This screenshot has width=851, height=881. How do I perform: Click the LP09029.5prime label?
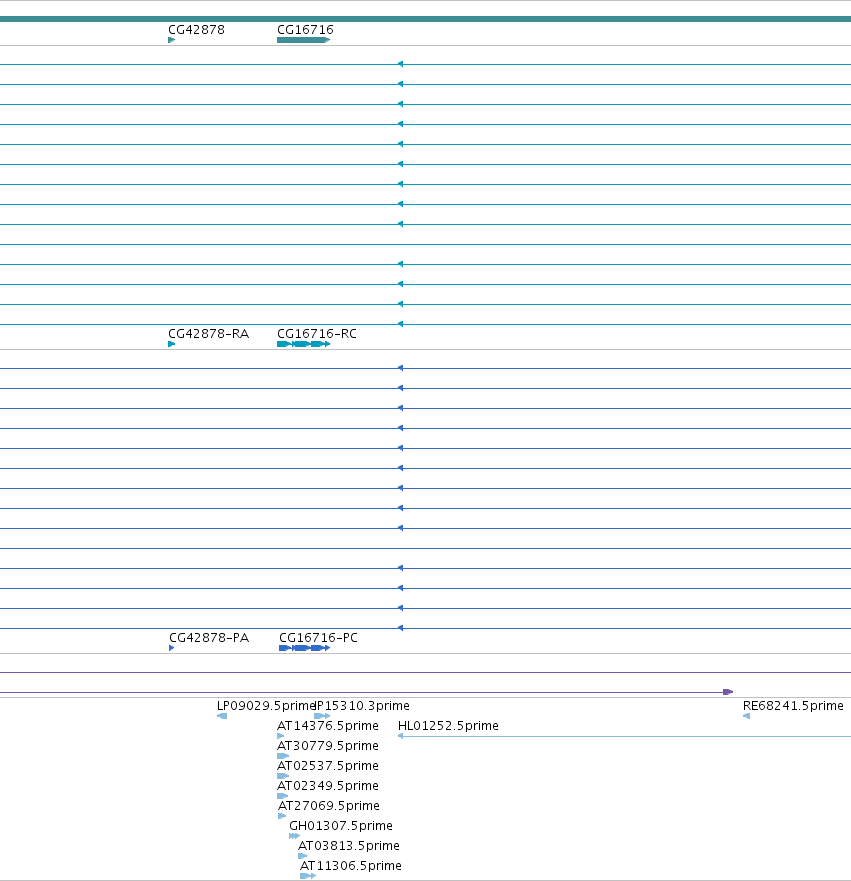click(266, 706)
